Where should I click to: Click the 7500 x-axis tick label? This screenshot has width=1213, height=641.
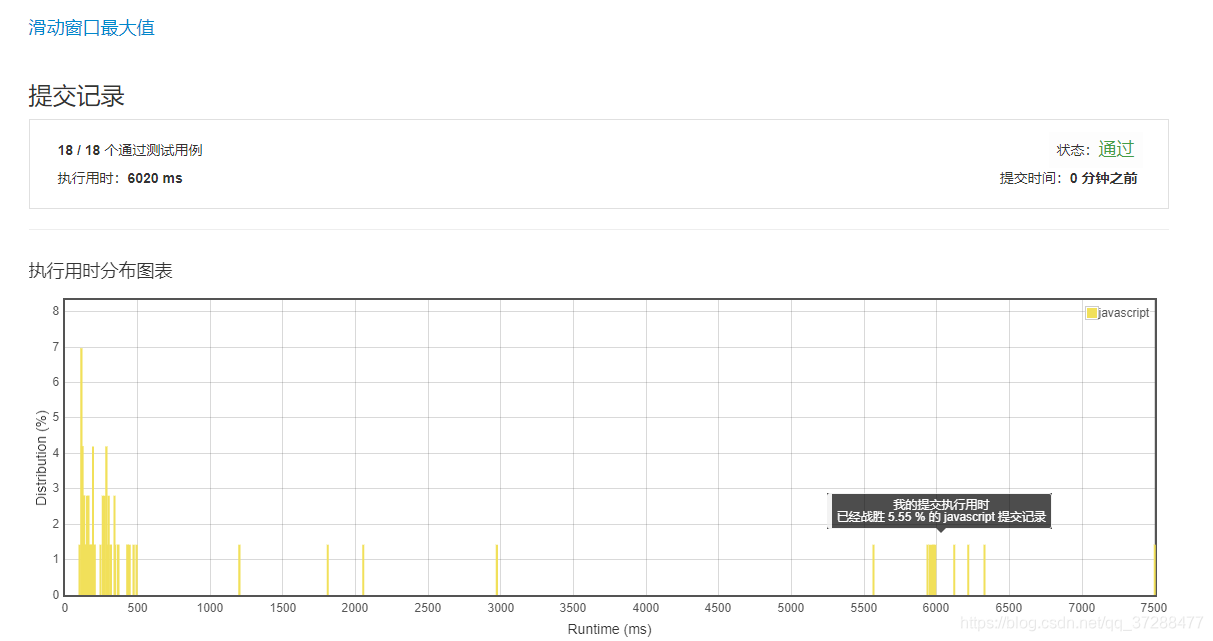[x=1154, y=607]
